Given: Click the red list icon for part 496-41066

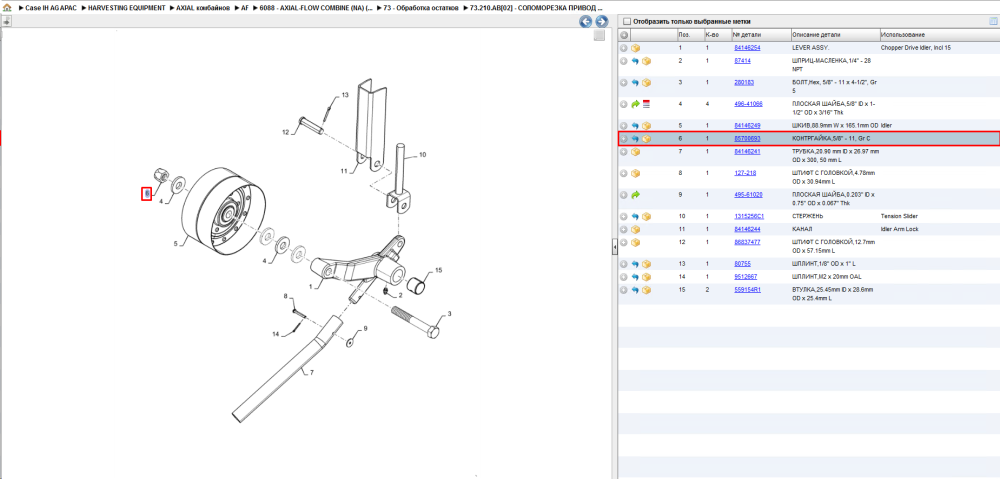Looking at the screenshot, I should [646, 104].
